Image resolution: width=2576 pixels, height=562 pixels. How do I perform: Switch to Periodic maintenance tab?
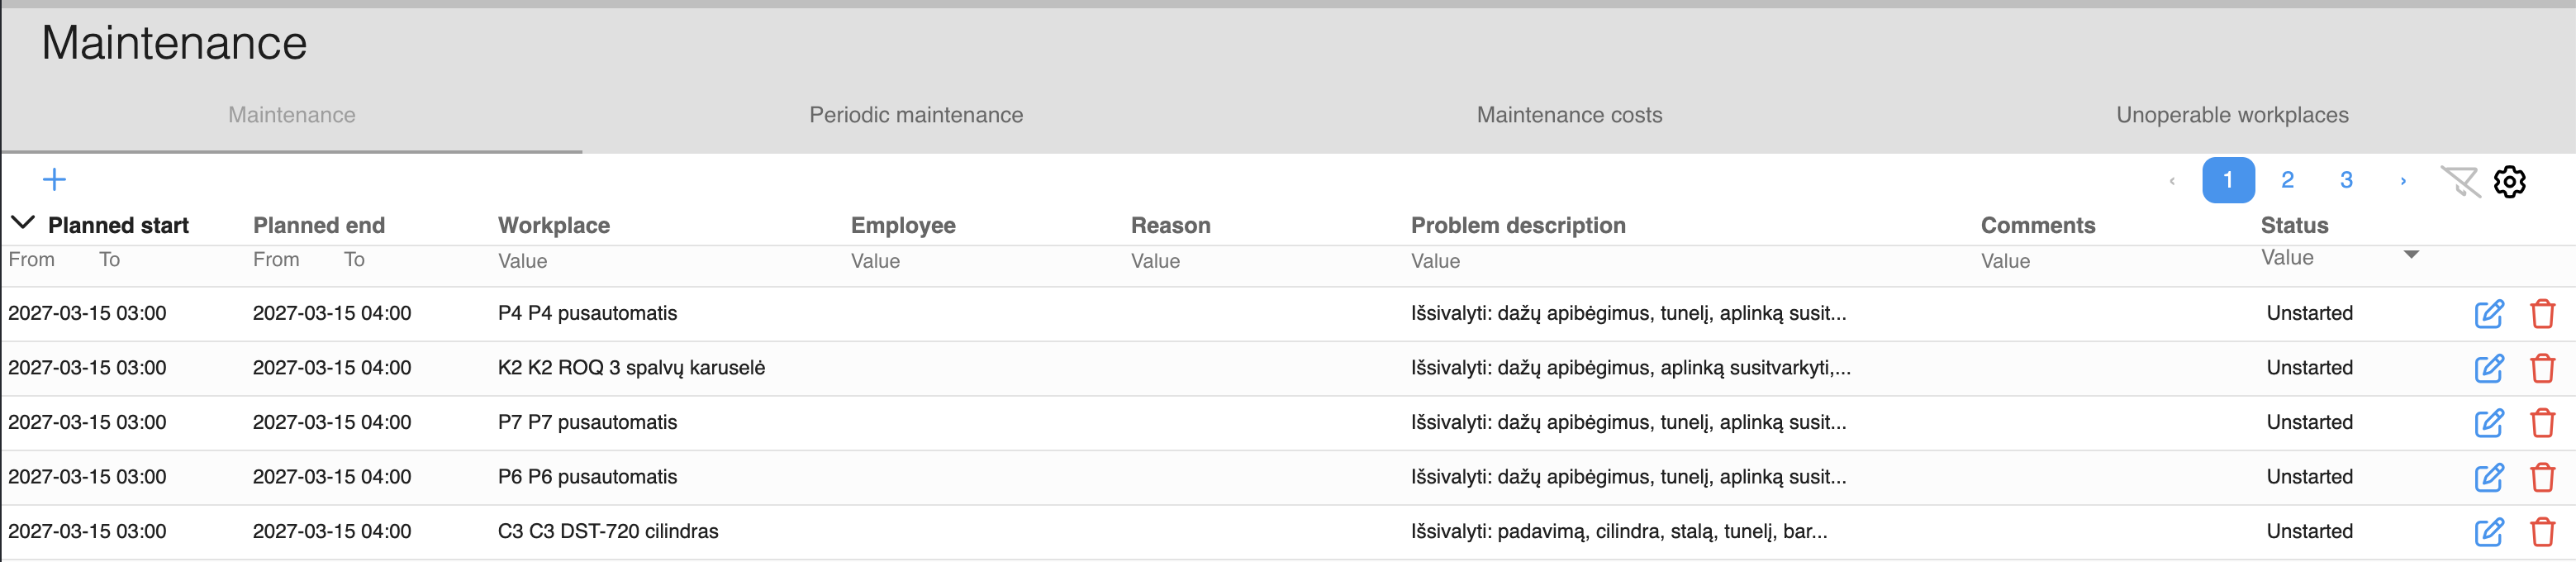[915, 115]
